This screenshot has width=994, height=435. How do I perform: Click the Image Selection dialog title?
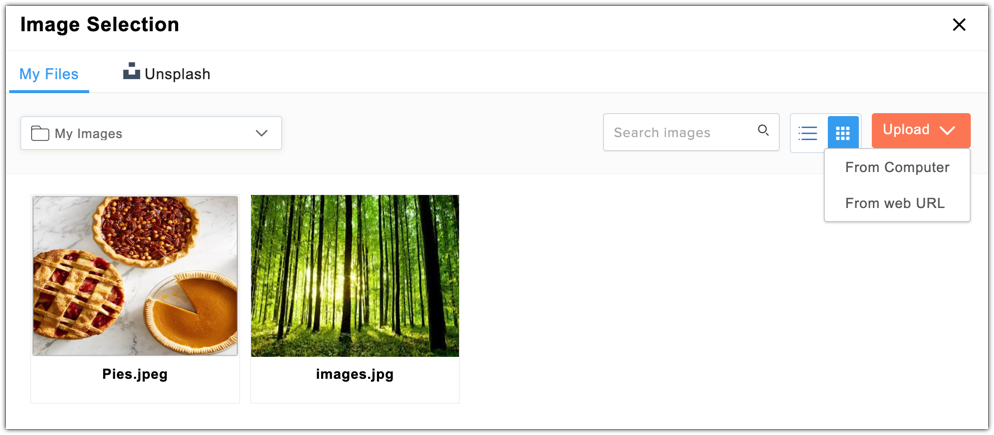pos(100,25)
